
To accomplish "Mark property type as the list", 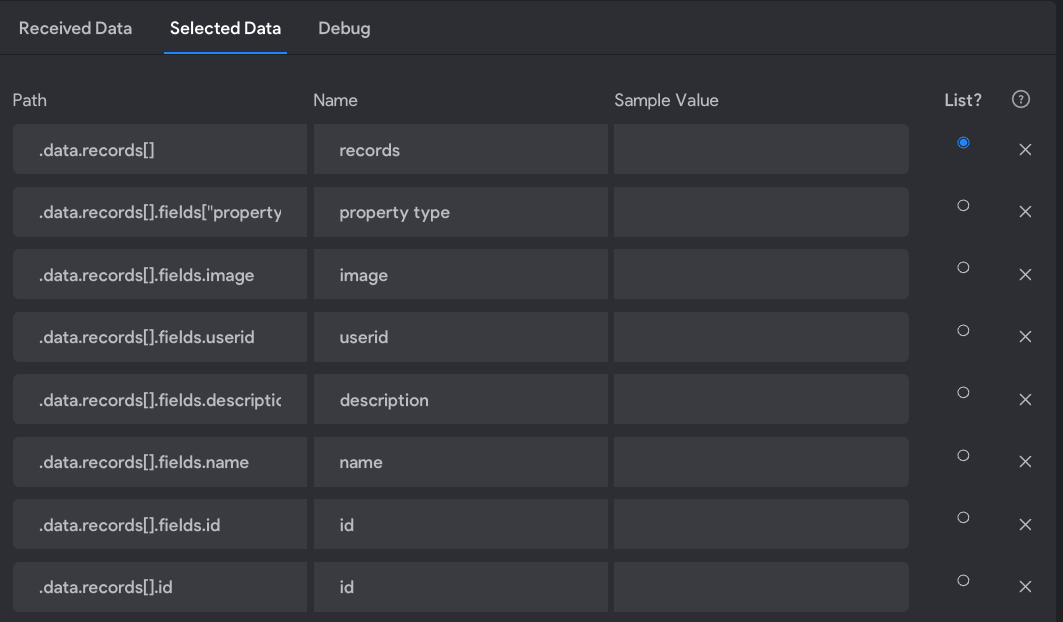I will (x=963, y=206).
